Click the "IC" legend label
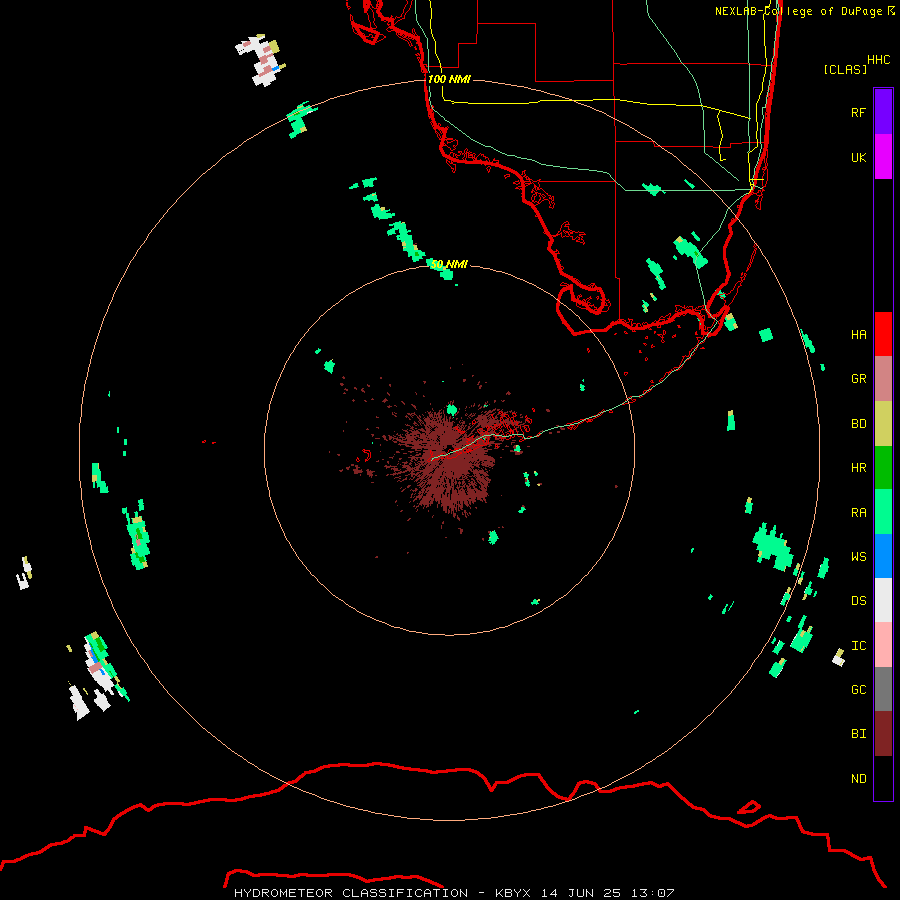The height and width of the screenshot is (900, 900). coord(858,646)
